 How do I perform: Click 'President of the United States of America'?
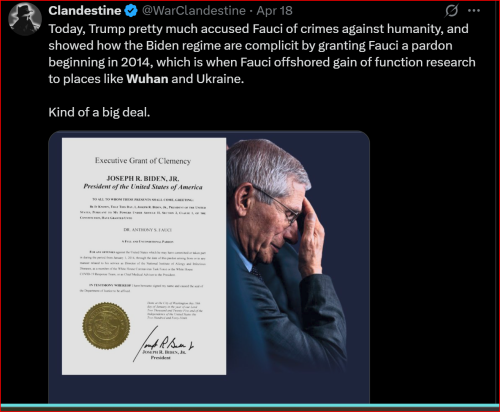(x=143, y=187)
